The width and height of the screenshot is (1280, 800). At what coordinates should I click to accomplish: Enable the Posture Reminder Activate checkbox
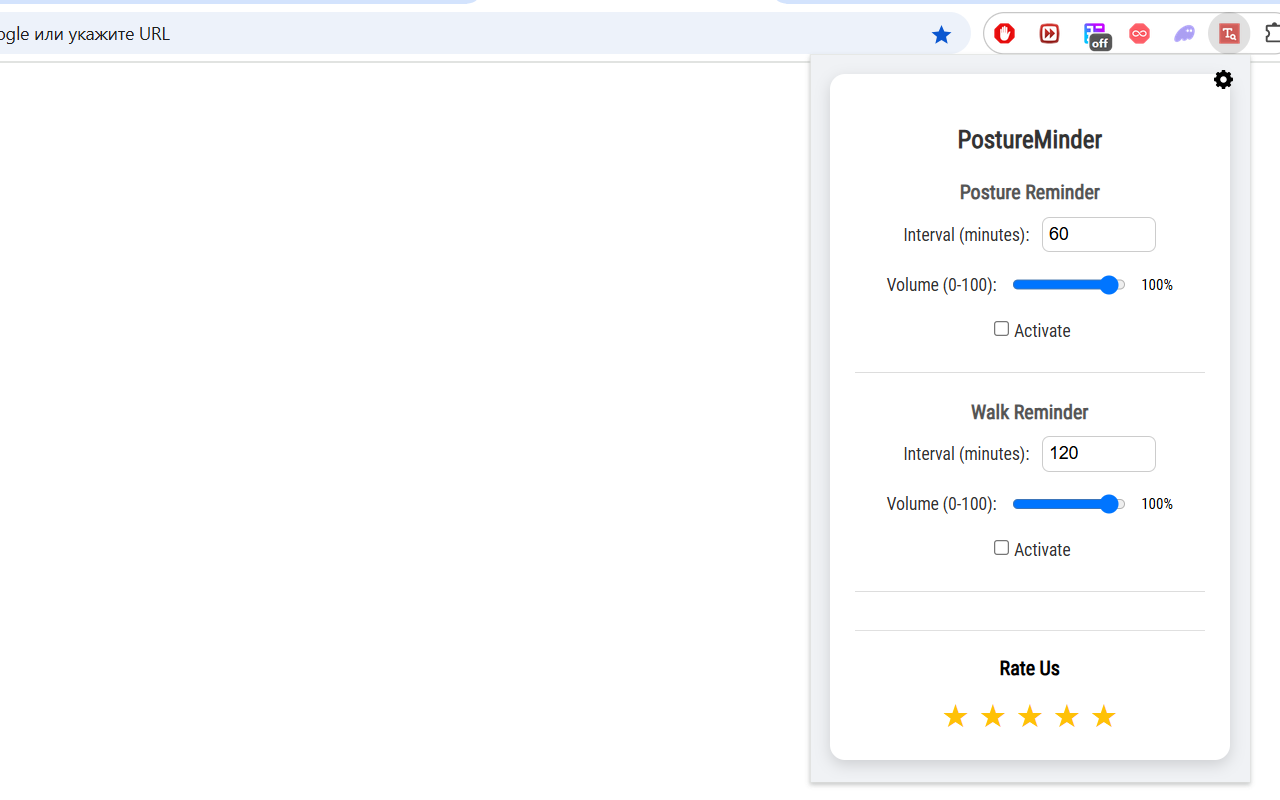[1001, 329]
